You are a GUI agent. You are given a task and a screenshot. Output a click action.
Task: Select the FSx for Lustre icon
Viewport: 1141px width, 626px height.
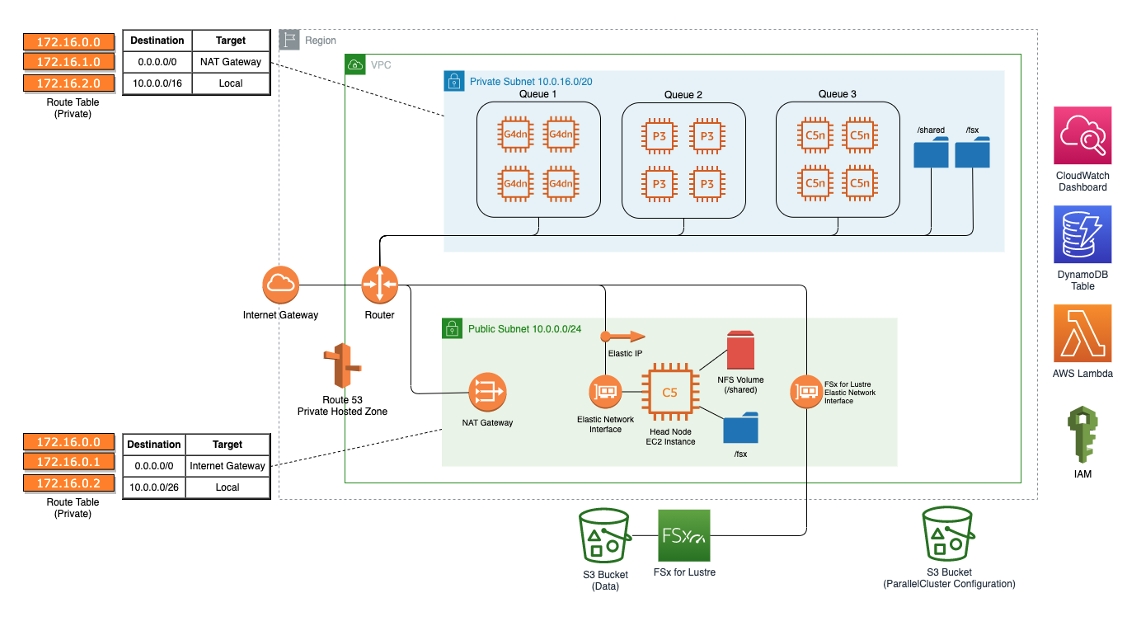pos(683,537)
